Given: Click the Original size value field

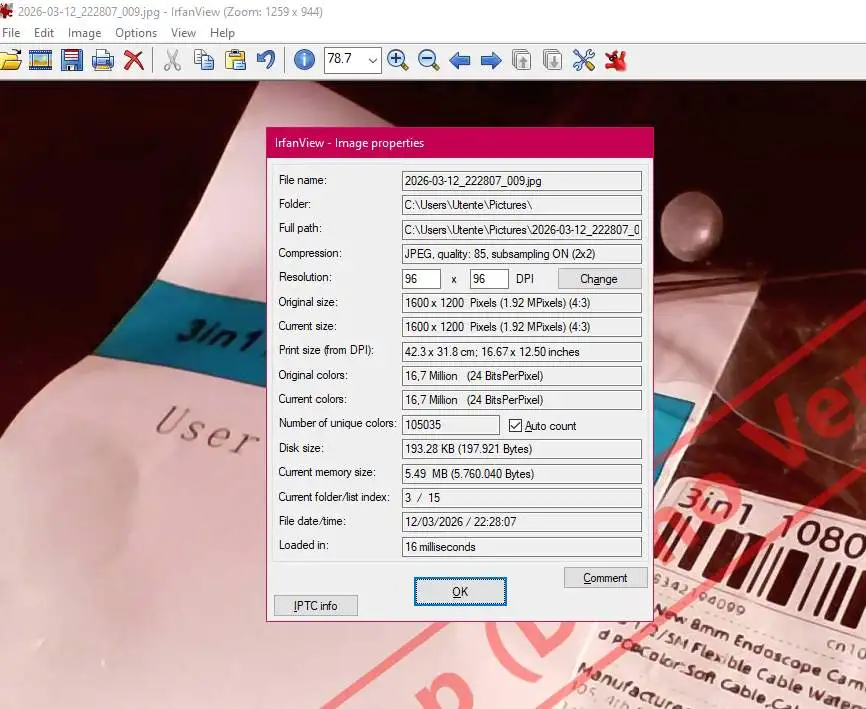Looking at the screenshot, I should pos(521,303).
